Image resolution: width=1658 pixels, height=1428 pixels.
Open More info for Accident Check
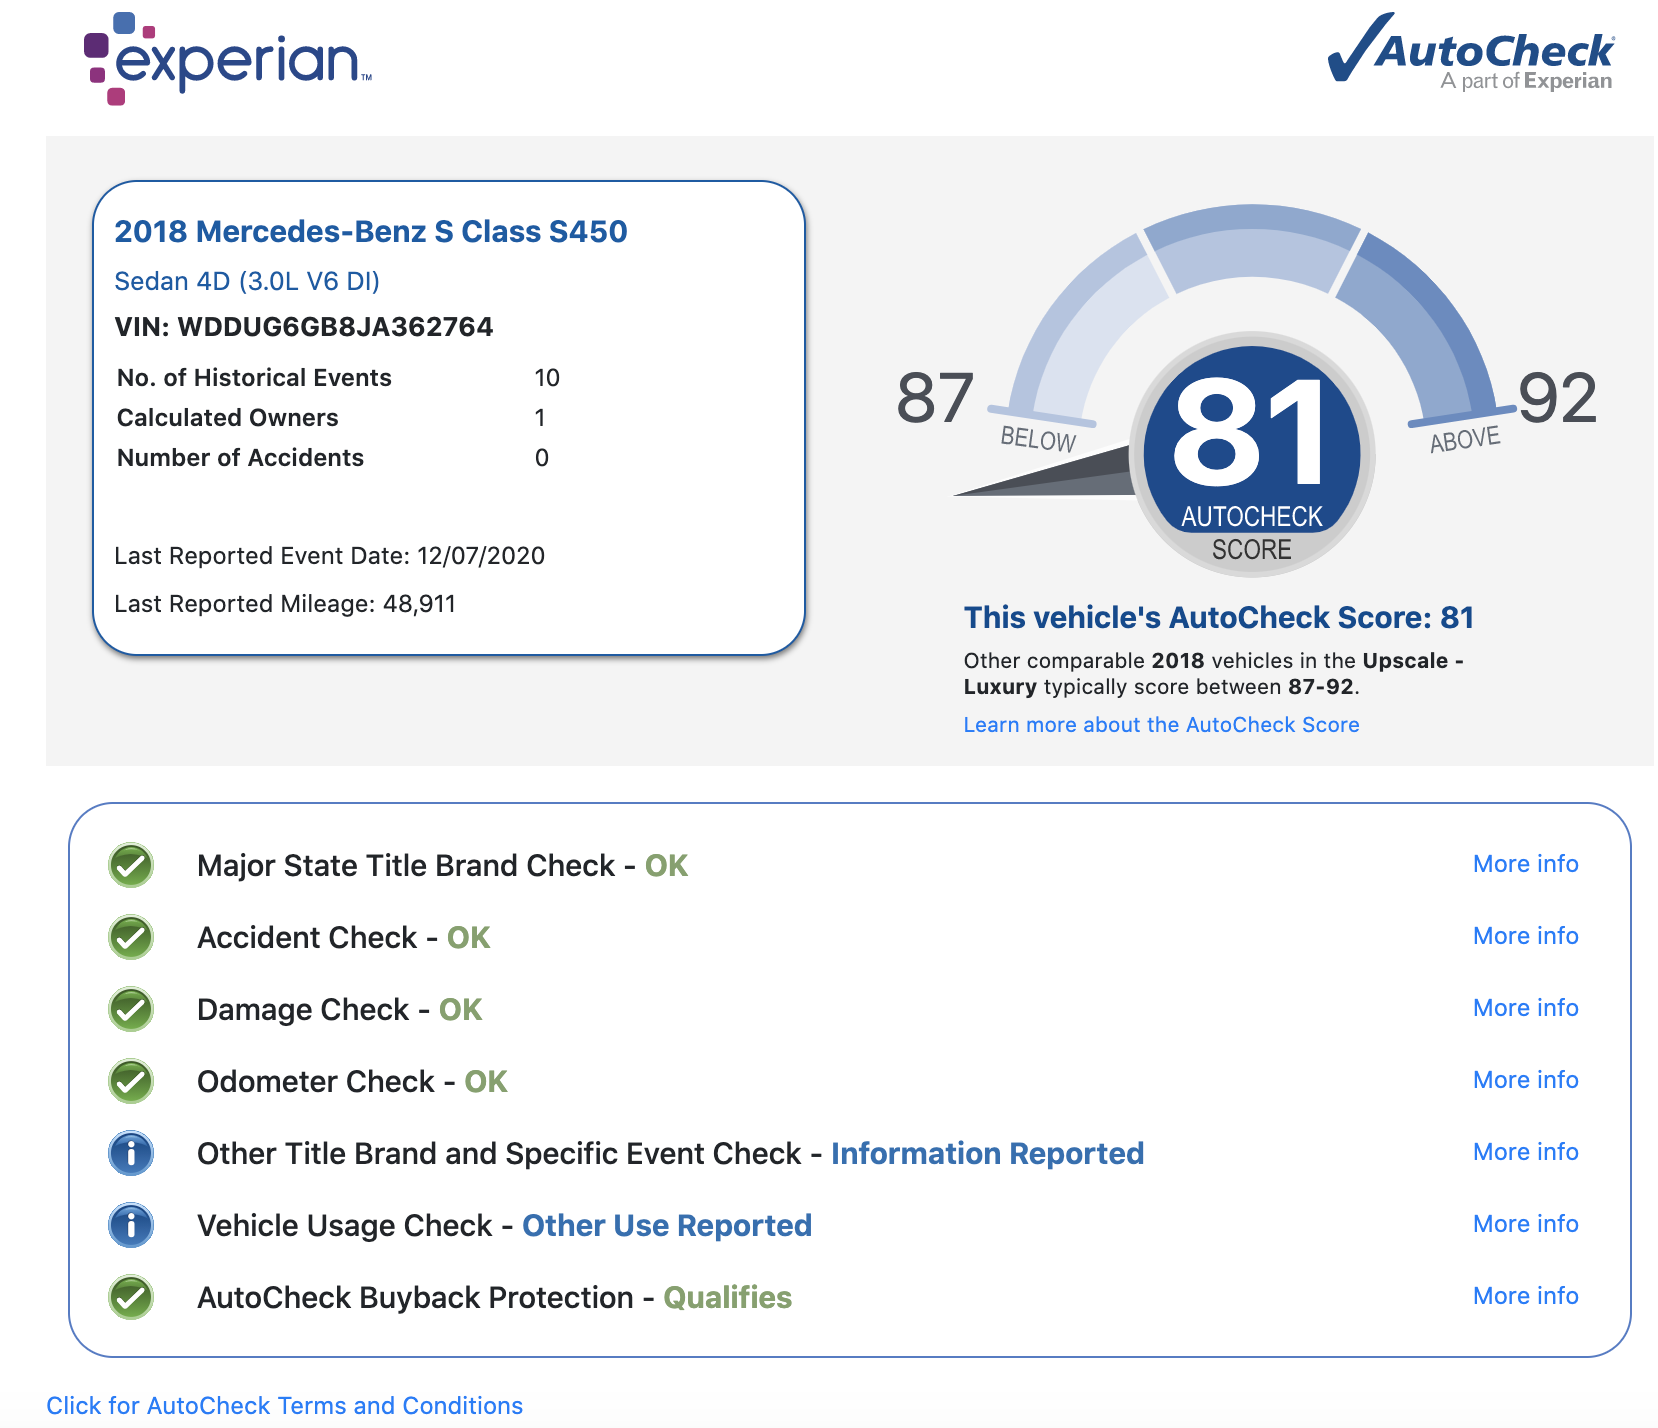[1525, 936]
